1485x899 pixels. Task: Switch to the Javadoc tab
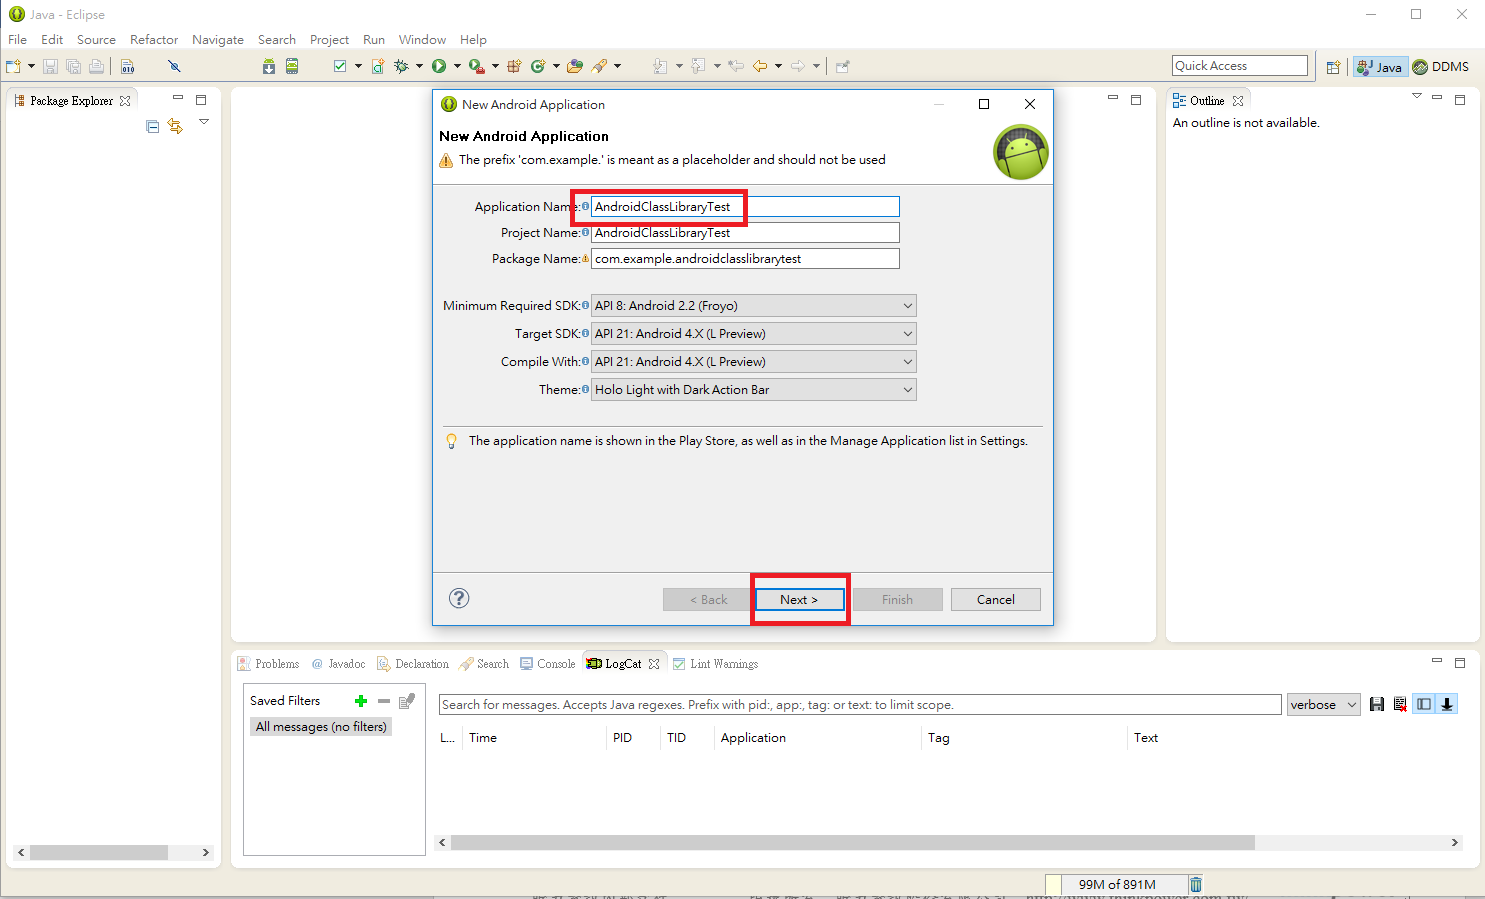[x=338, y=664]
